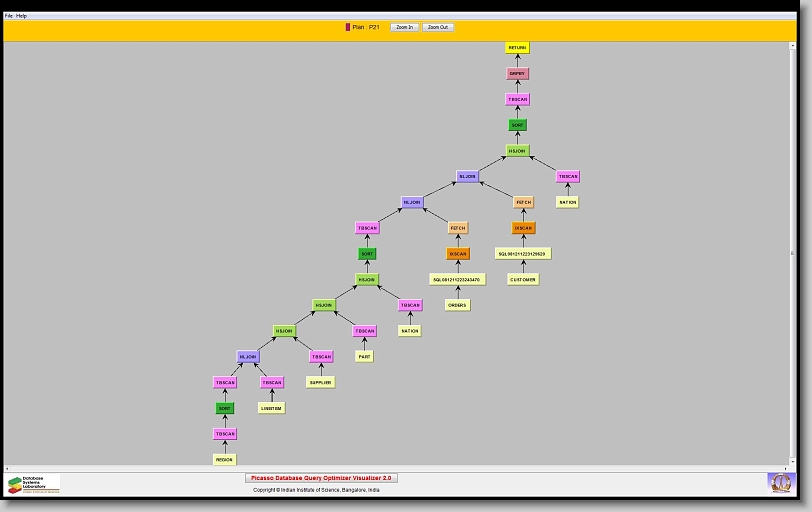Screen dimensions: 812x512
Task: Click the horizontal scrollbar below the plan
Action: click(400, 468)
